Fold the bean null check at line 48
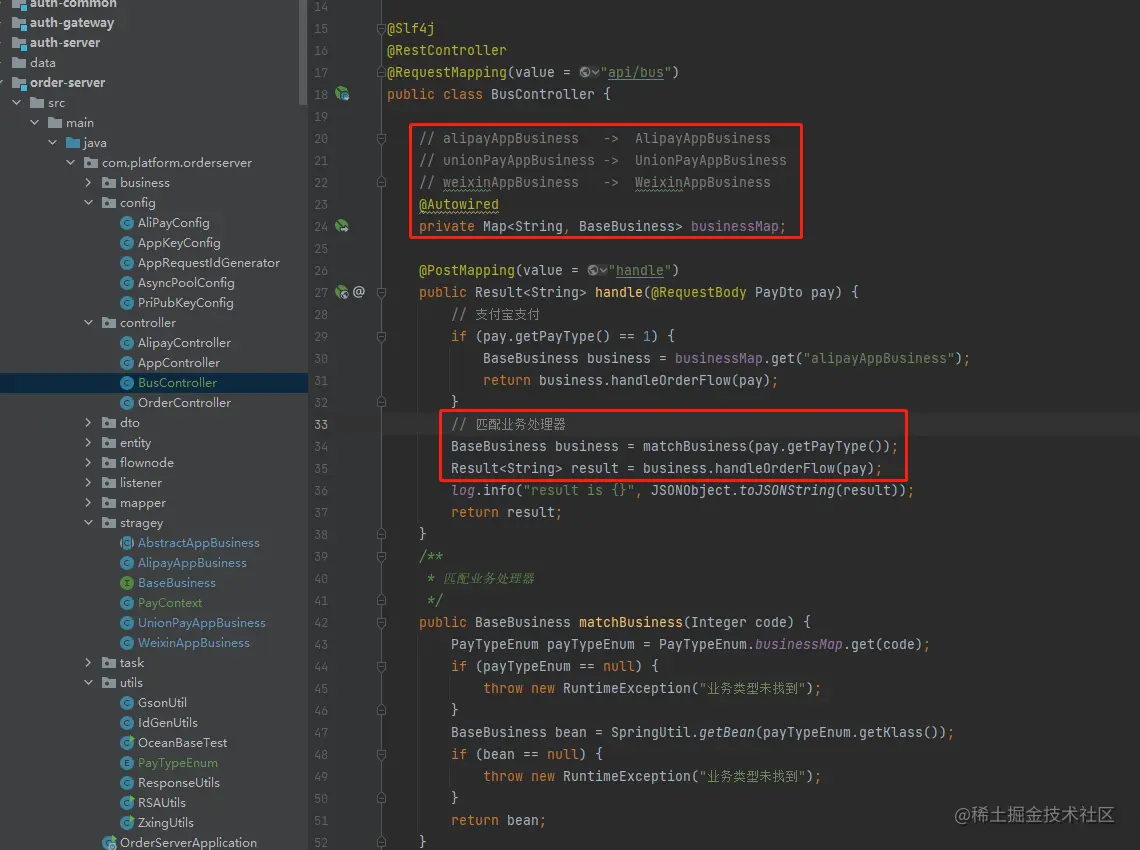 381,754
